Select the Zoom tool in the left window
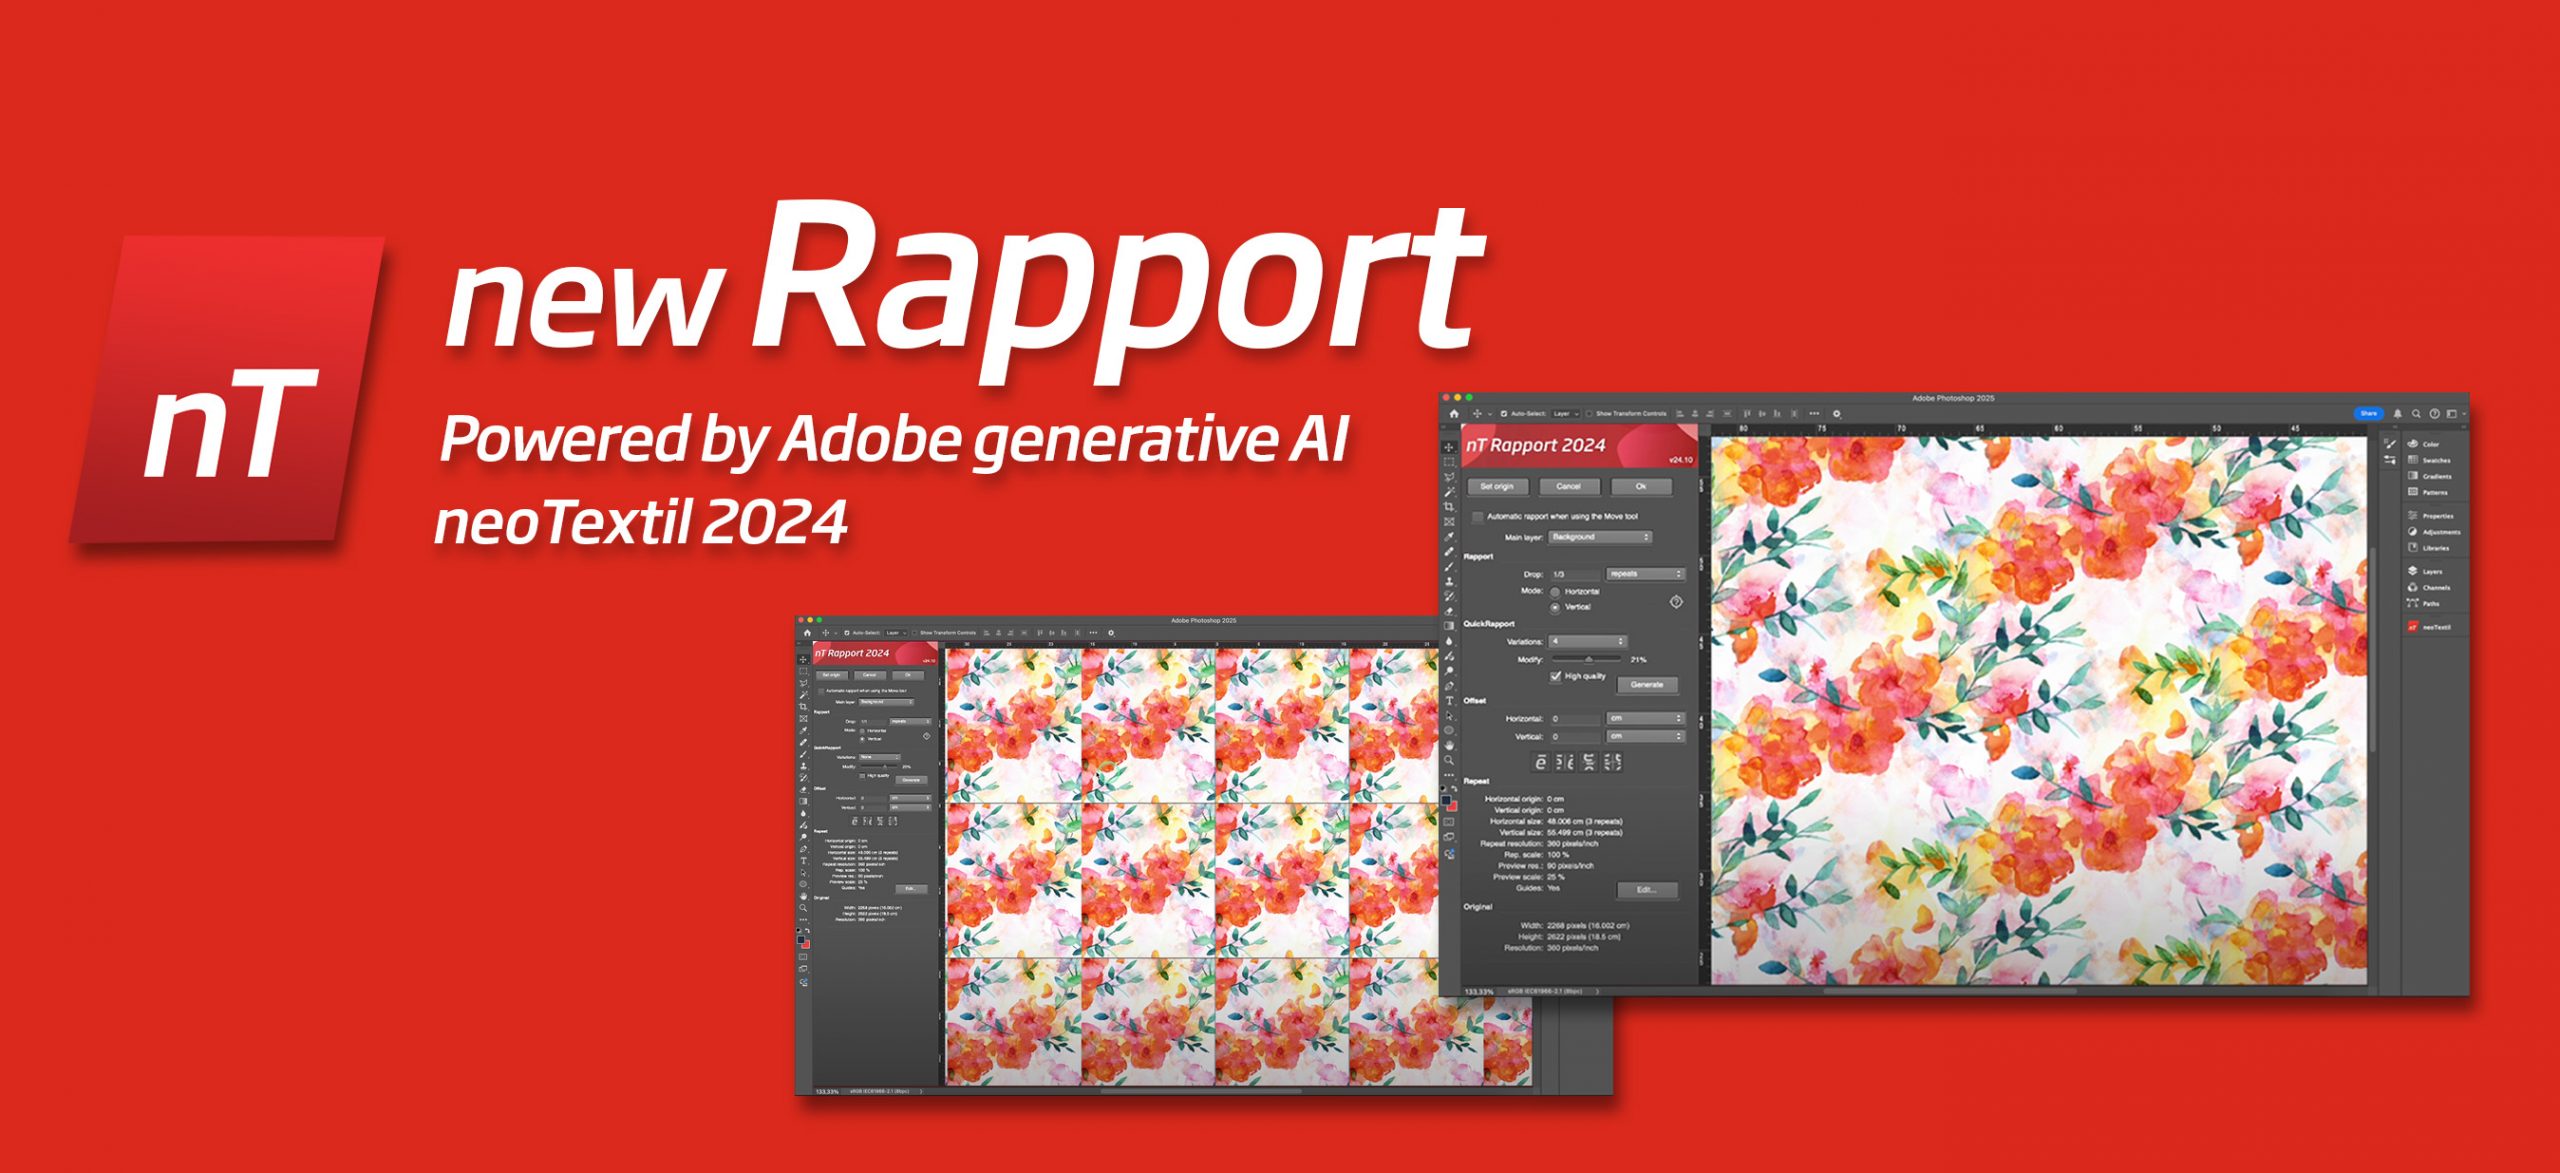2560x1173 pixels. point(803,908)
